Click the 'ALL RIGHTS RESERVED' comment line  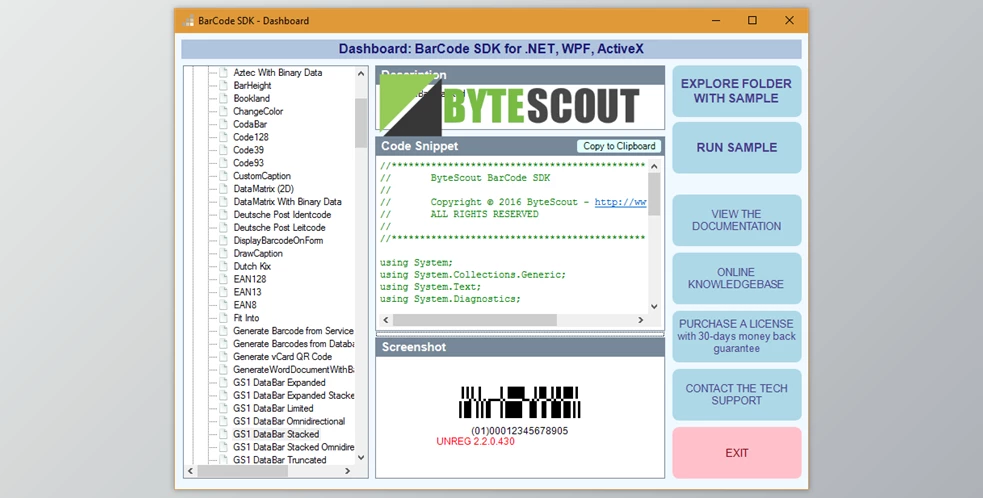click(484, 214)
